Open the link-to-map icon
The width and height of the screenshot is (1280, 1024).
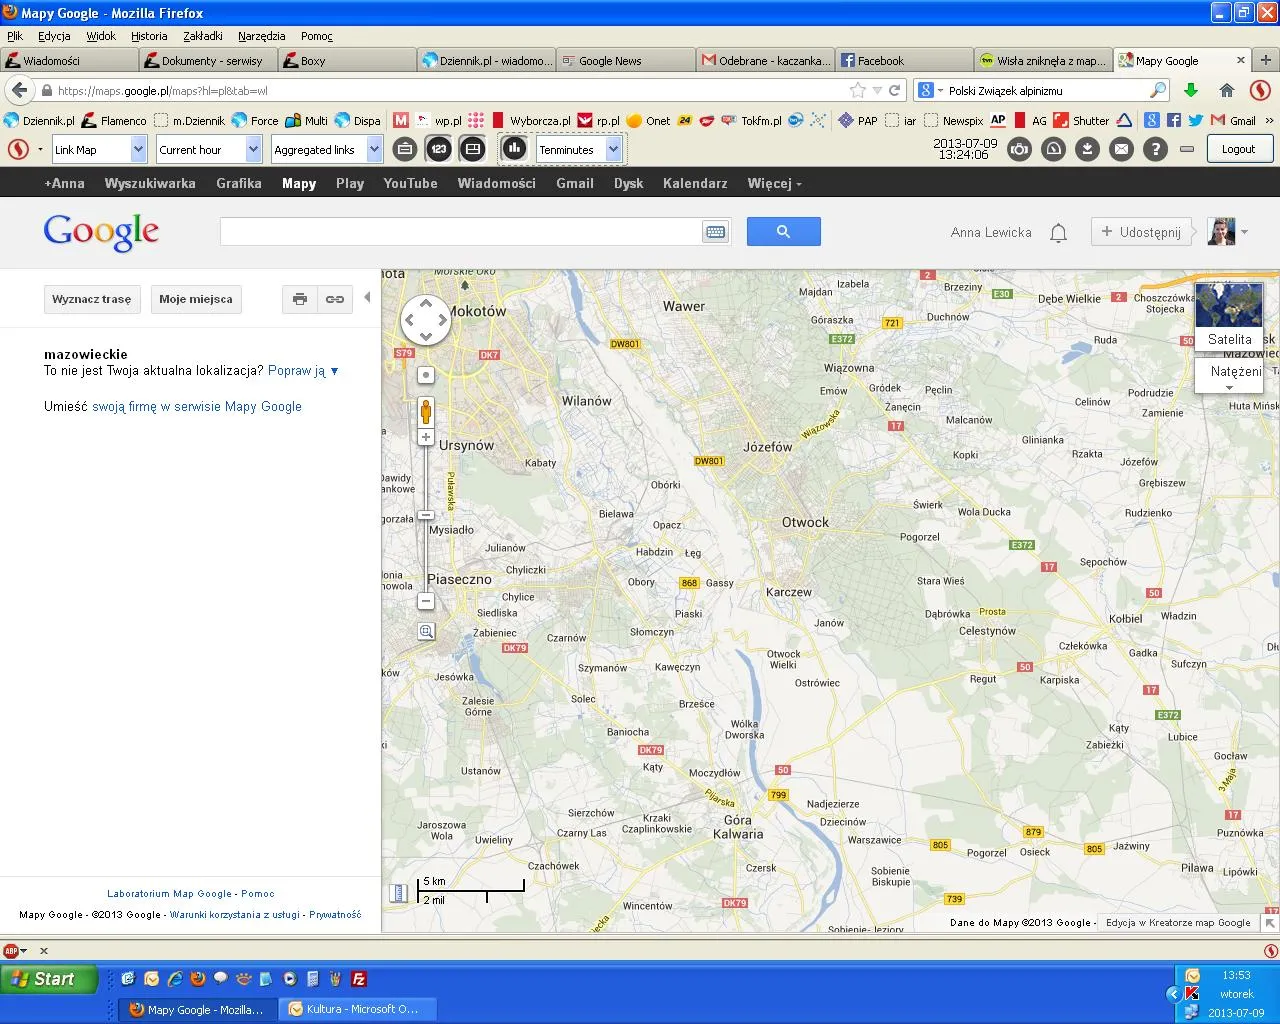(334, 299)
